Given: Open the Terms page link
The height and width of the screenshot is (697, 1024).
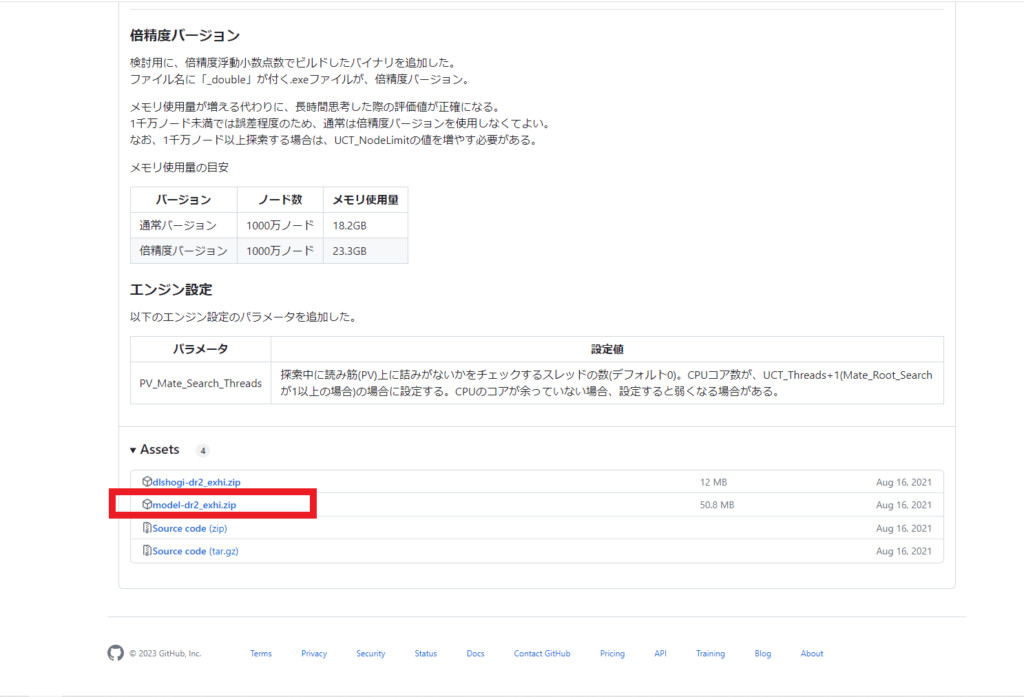Looking at the screenshot, I should tap(260, 653).
